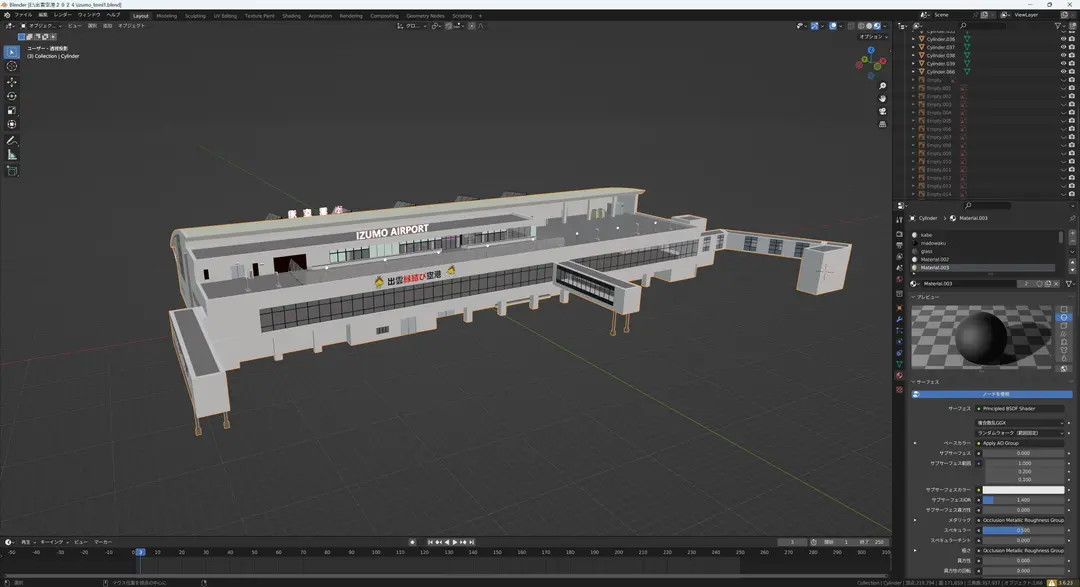Viewport: 1080px width, 587px height.
Task: Click the Principled BSDF Shader surface field
Action: 1020,409
